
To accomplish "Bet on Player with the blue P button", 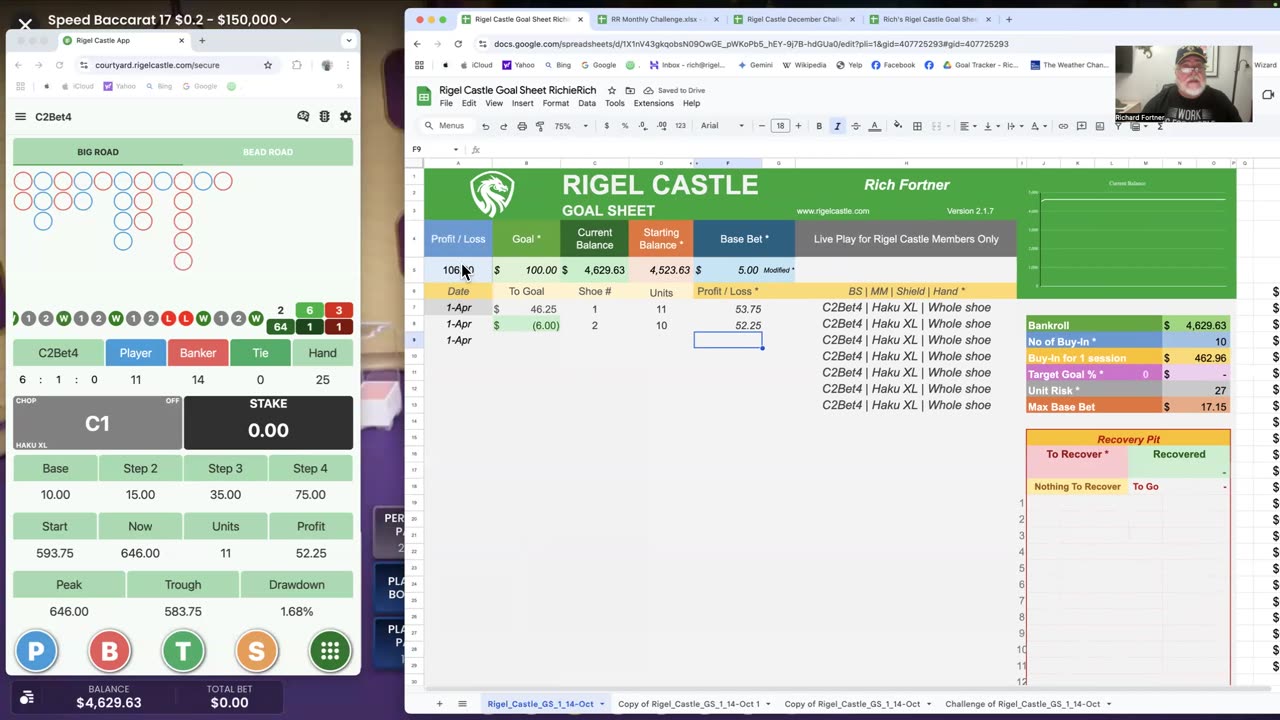I will point(36,652).
